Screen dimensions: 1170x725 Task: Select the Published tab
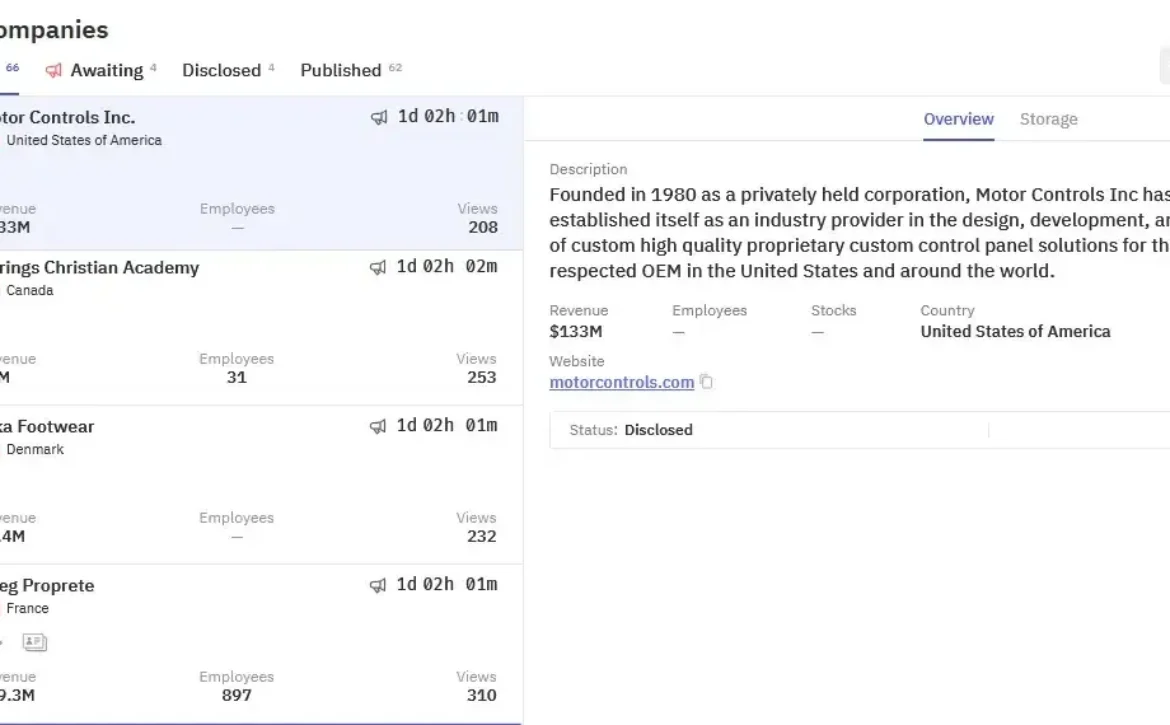341,71
